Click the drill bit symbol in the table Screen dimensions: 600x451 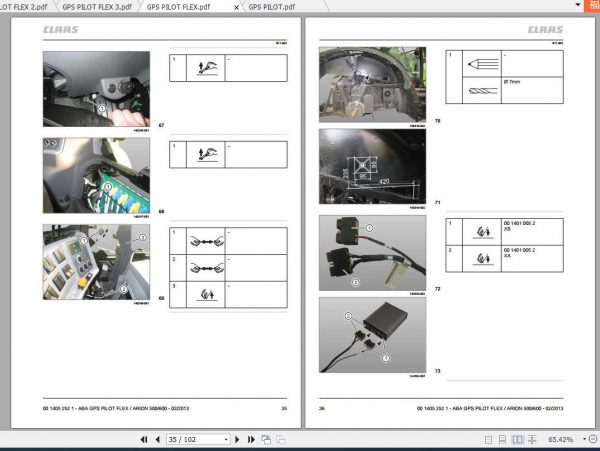[483, 91]
